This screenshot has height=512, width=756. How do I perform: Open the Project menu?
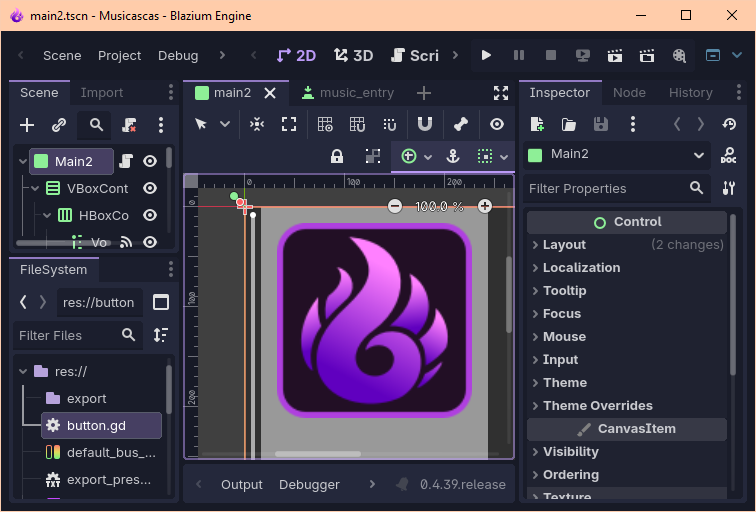(120, 56)
